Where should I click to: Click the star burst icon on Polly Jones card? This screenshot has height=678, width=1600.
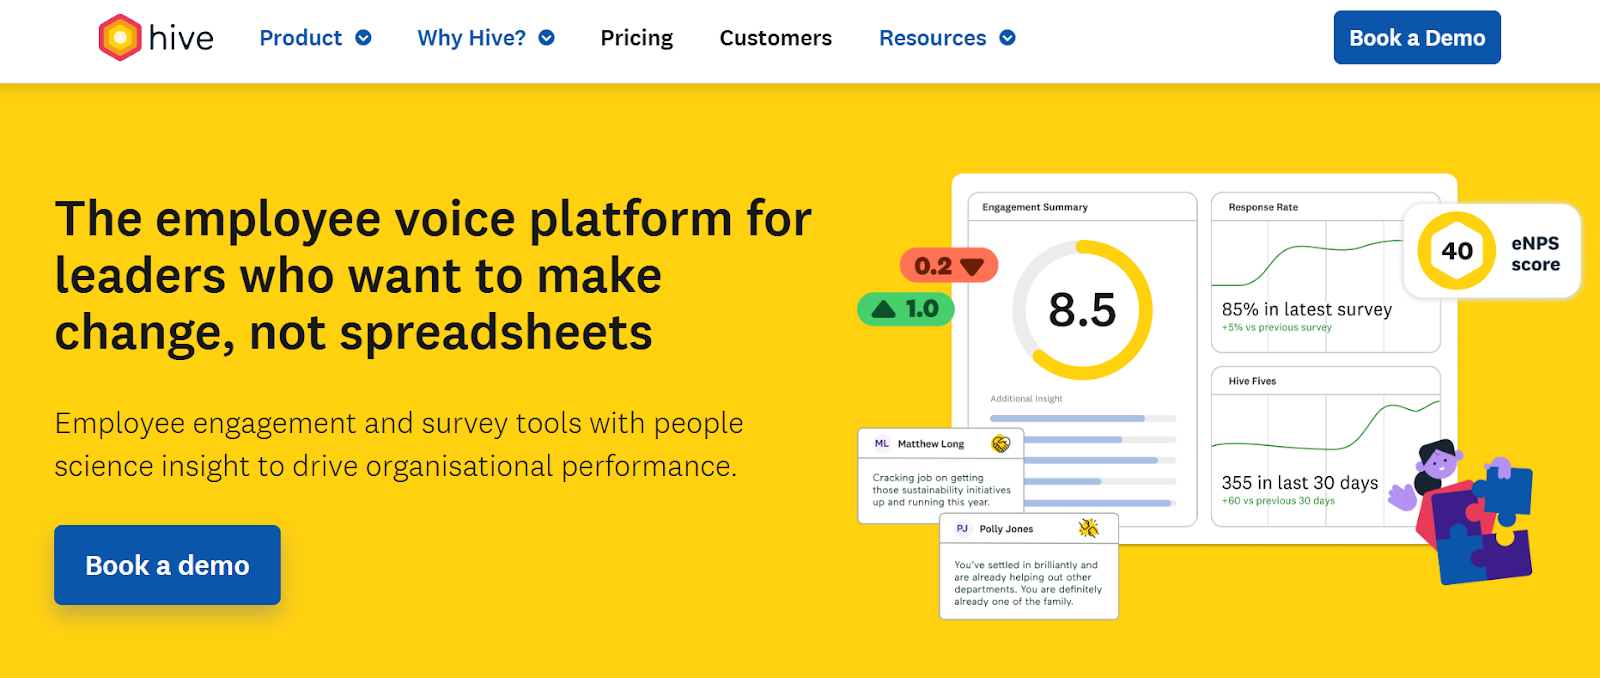click(x=1088, y=528)
